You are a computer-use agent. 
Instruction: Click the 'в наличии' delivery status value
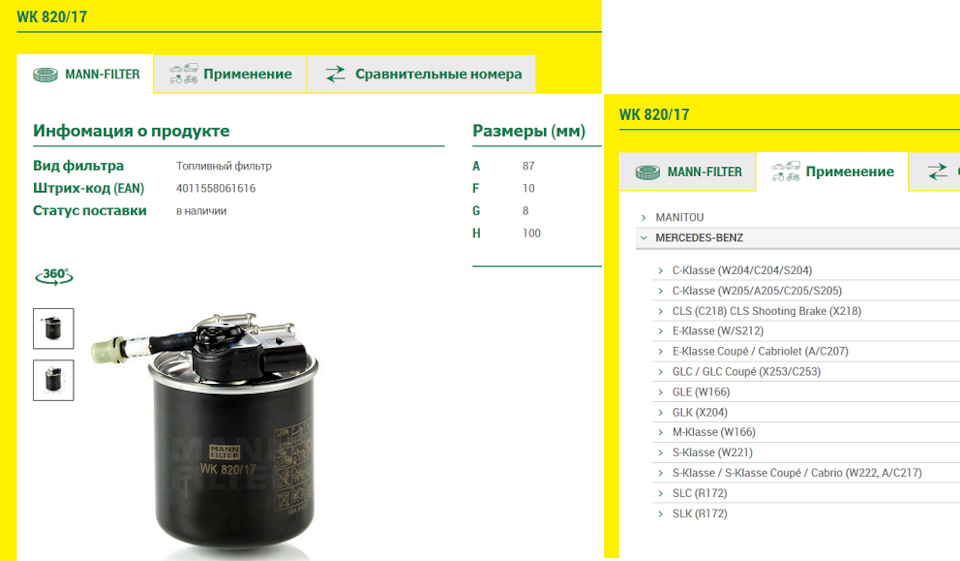coord(201,211)
